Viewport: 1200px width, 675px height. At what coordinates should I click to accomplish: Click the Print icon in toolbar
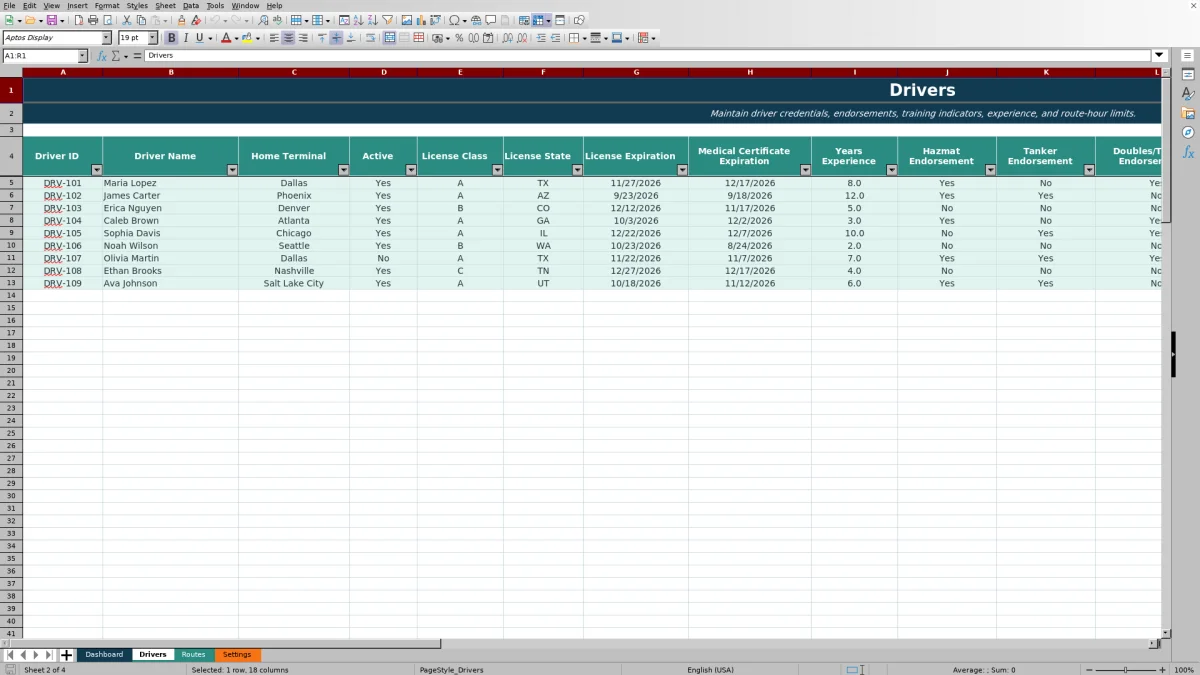click(x=93, y=20)
